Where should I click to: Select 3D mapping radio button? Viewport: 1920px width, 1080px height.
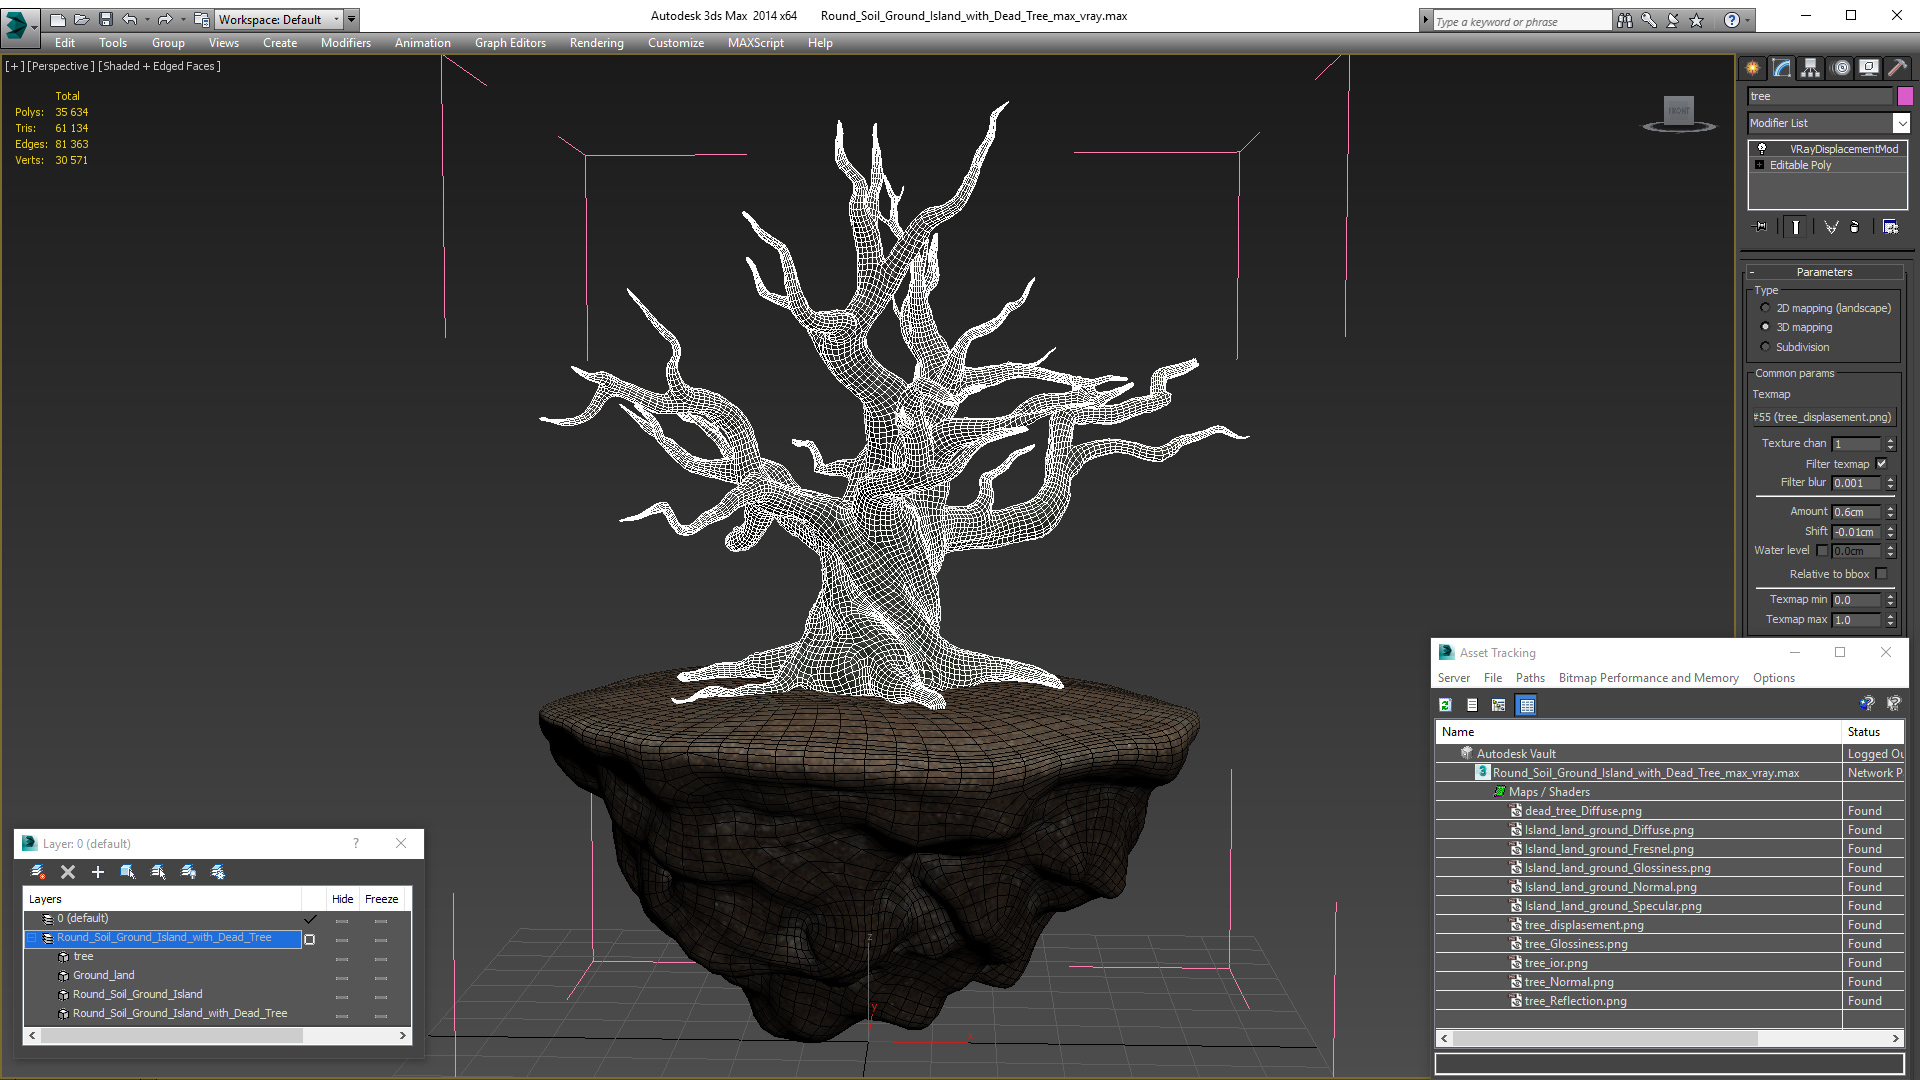(1765, 327)
